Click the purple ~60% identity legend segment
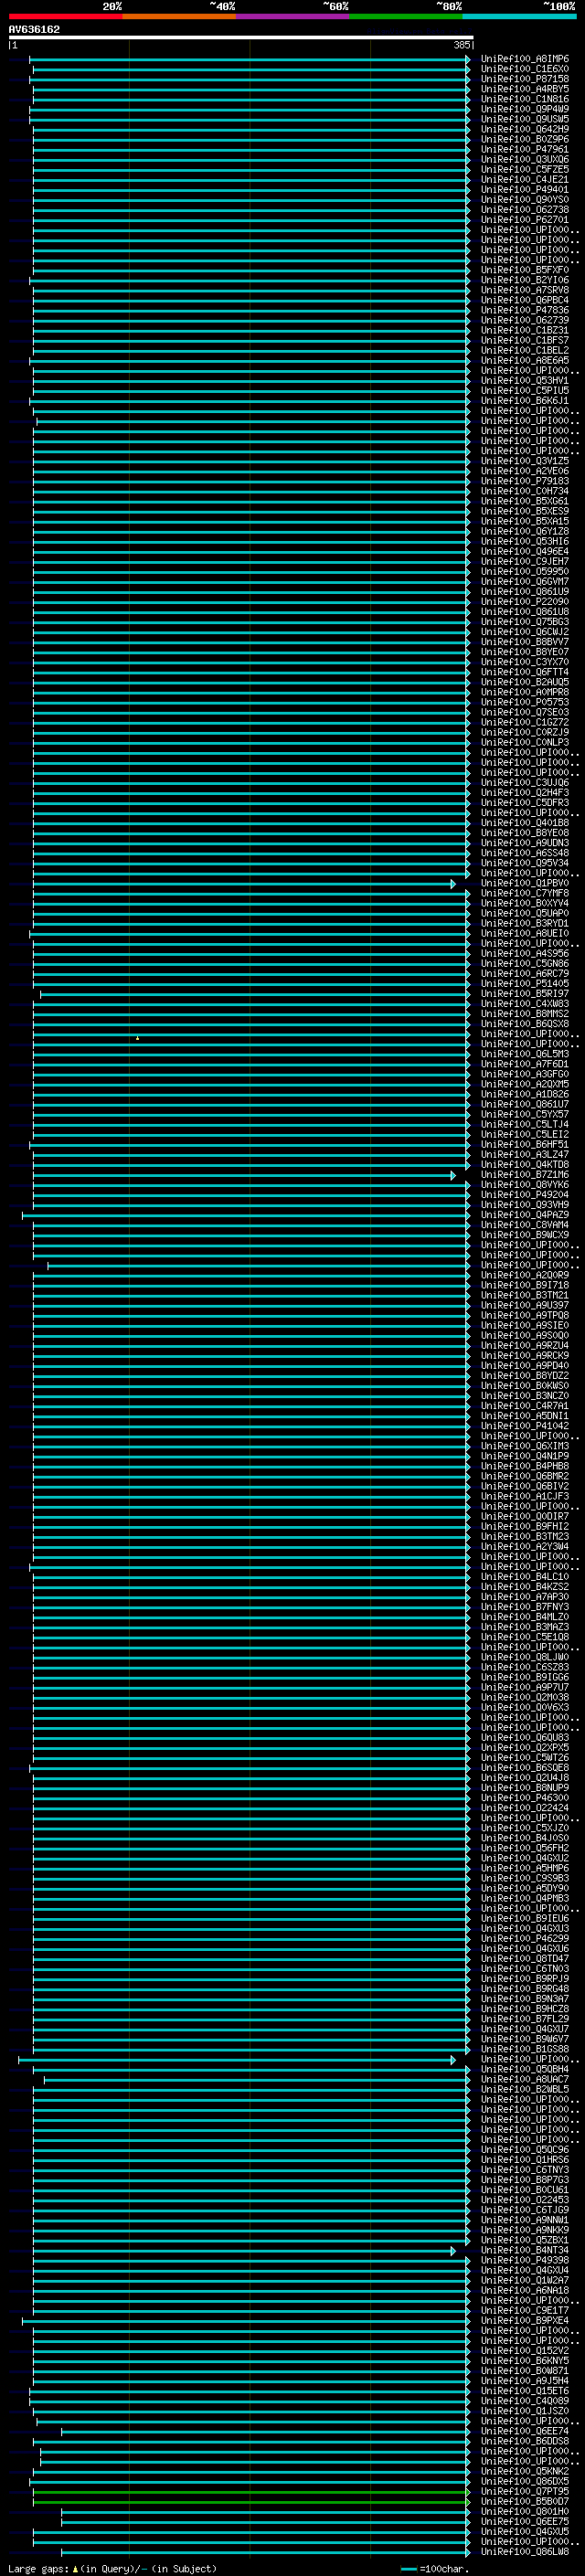 pyautogui.click(x=292, y=16)
